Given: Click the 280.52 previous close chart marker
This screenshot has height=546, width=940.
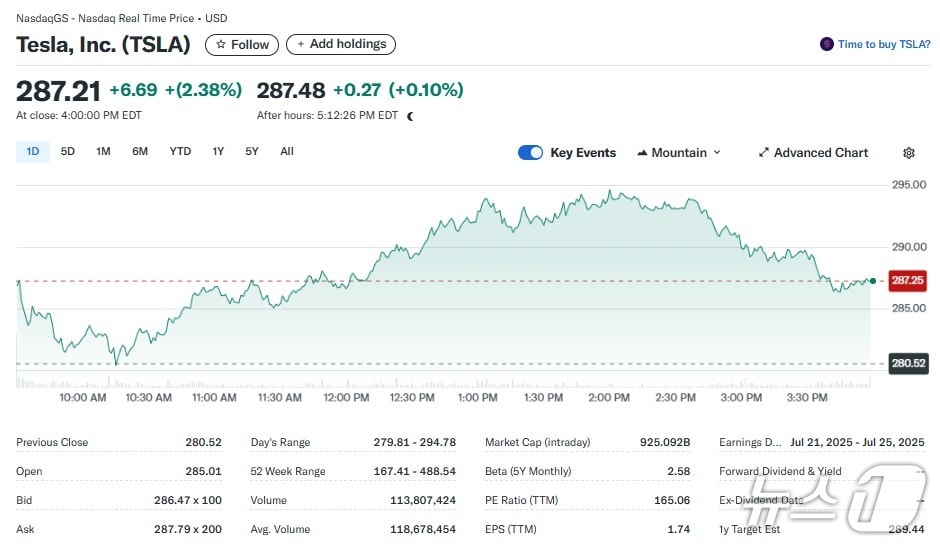Looking at the screenshot, I should click(907, 363).
